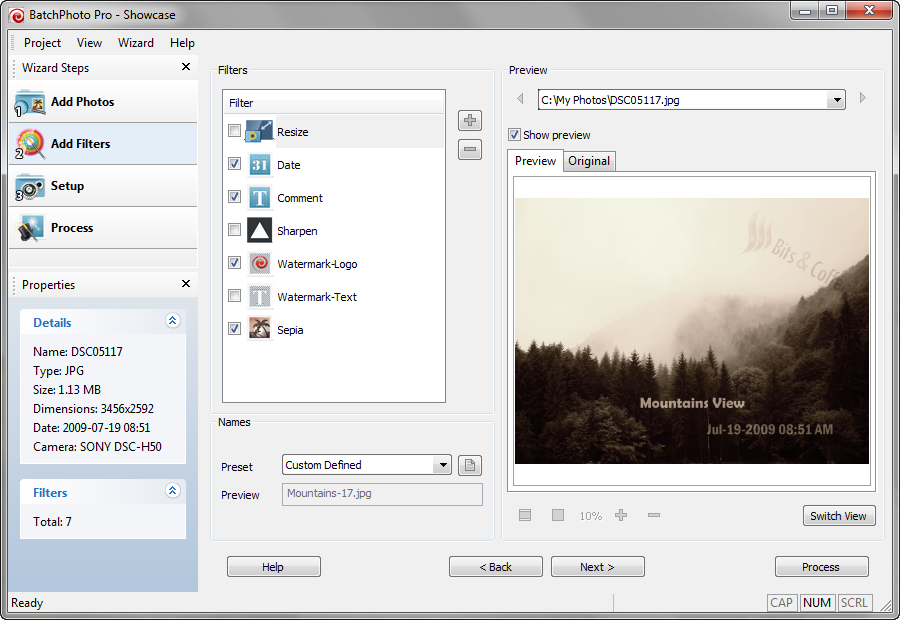Check the Sharpen filter checkbox
Viewport: 900px width, 620px height.
coord(234,230)
